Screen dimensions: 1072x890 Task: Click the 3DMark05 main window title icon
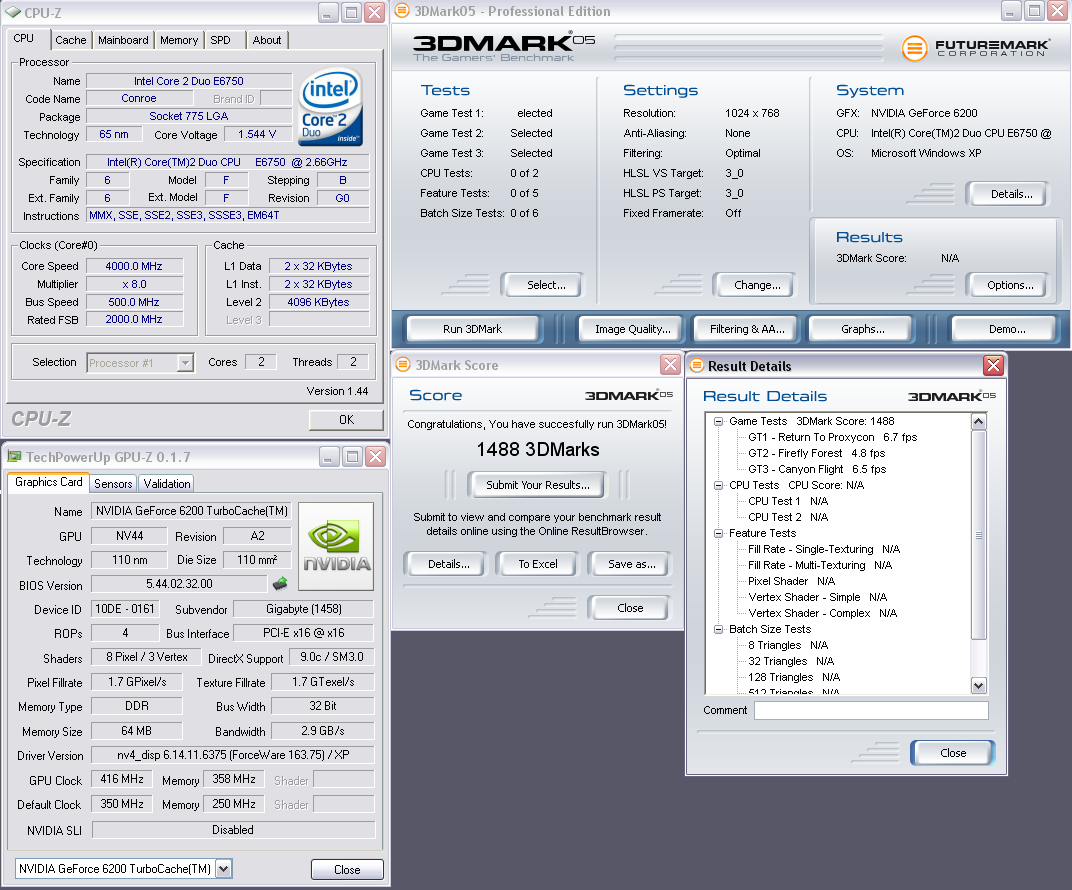402,11
